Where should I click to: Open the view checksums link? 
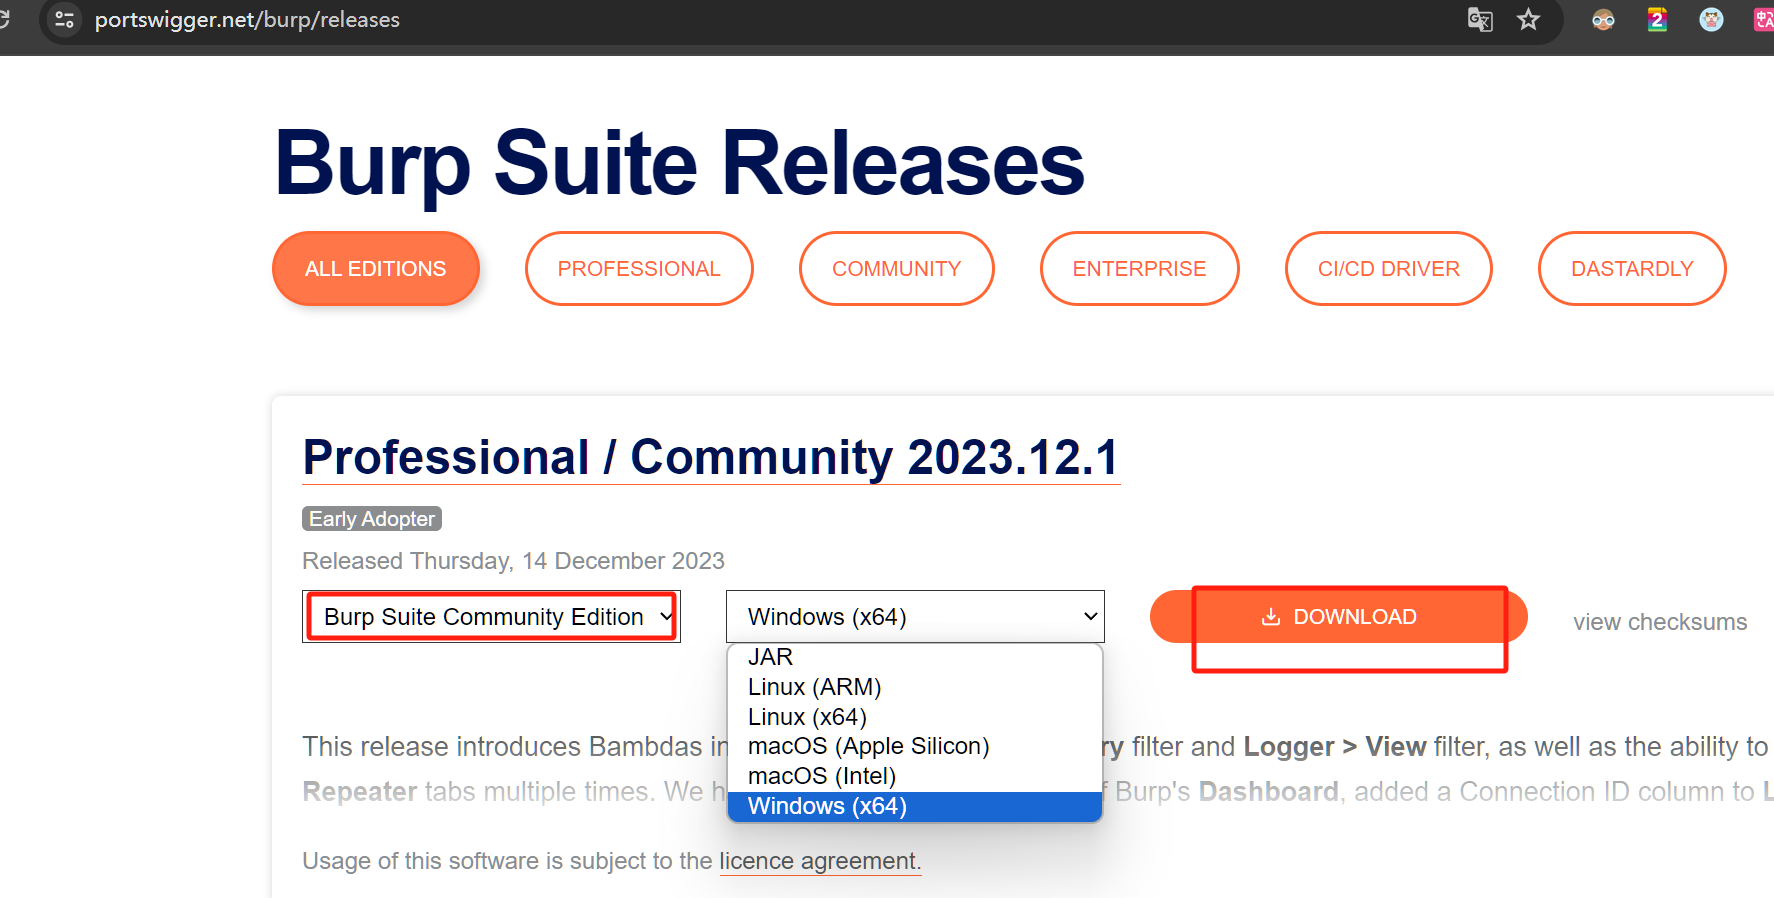[x=1659, y=622]
